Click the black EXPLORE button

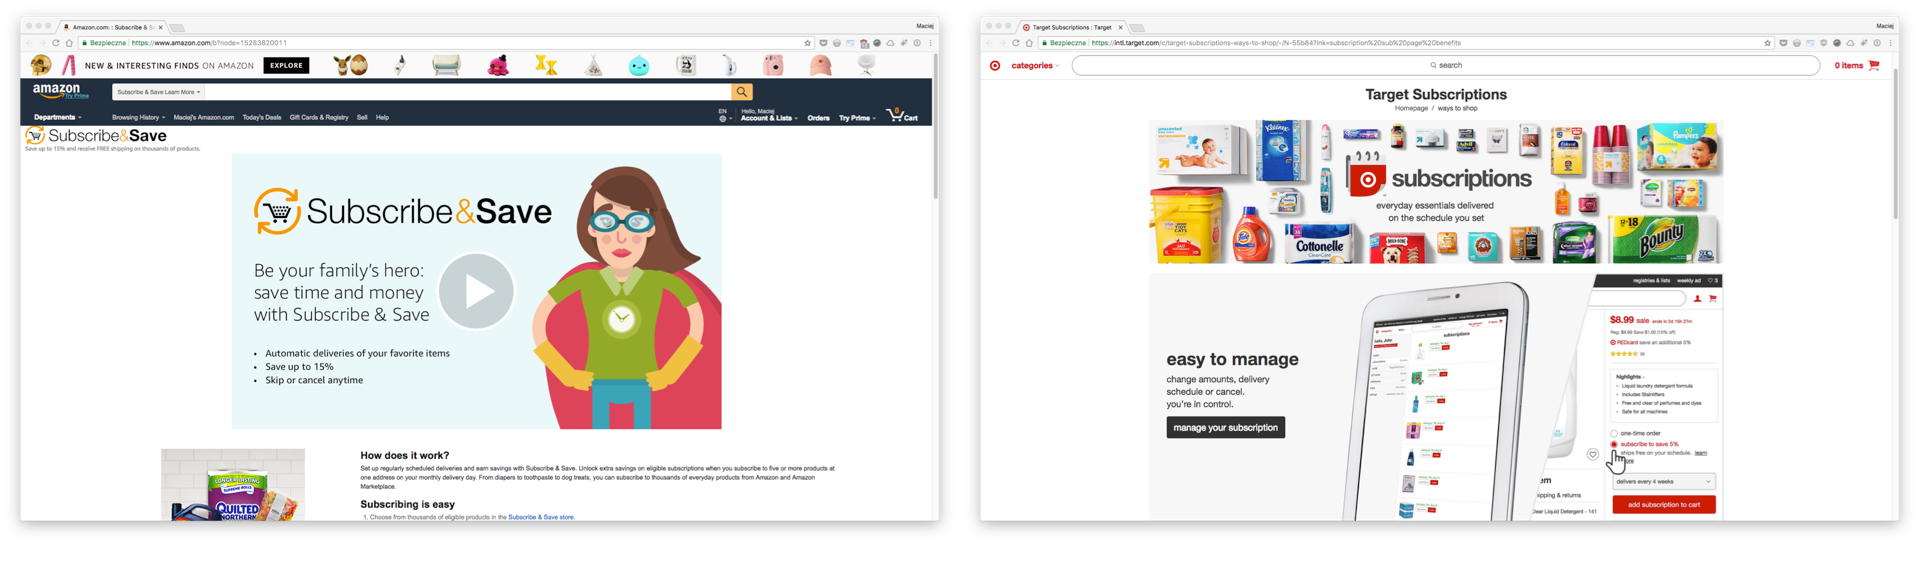(x=286, y=66)
